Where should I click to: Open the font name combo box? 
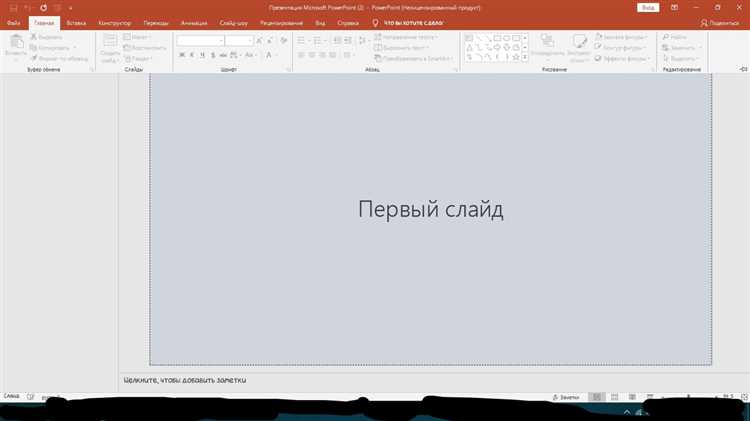coord(200,41)
